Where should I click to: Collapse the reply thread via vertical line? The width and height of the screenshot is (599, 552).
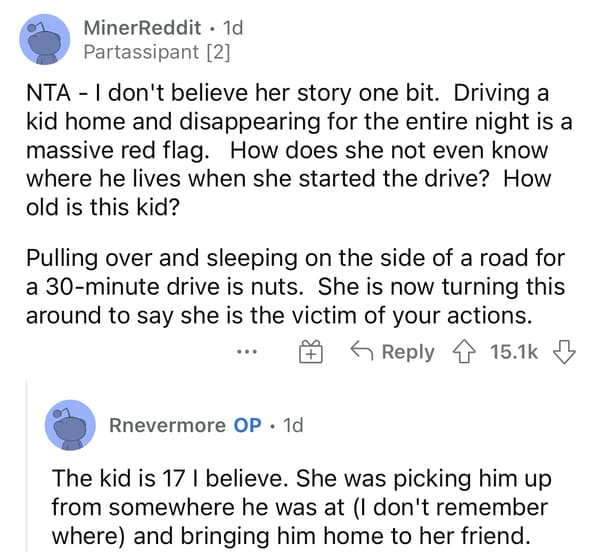pyautogui.click(x=27, y=466)
